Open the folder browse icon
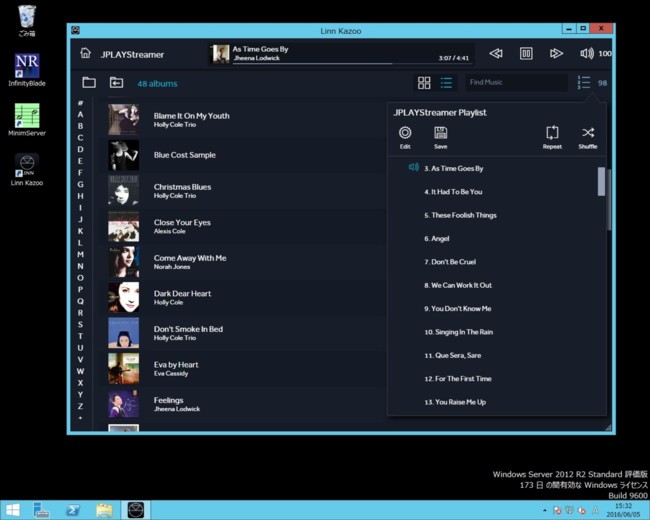 89,83
